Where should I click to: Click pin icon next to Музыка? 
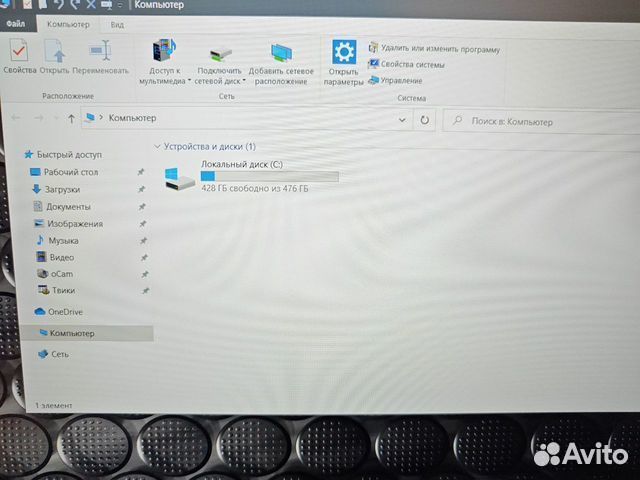click(144, 240)
